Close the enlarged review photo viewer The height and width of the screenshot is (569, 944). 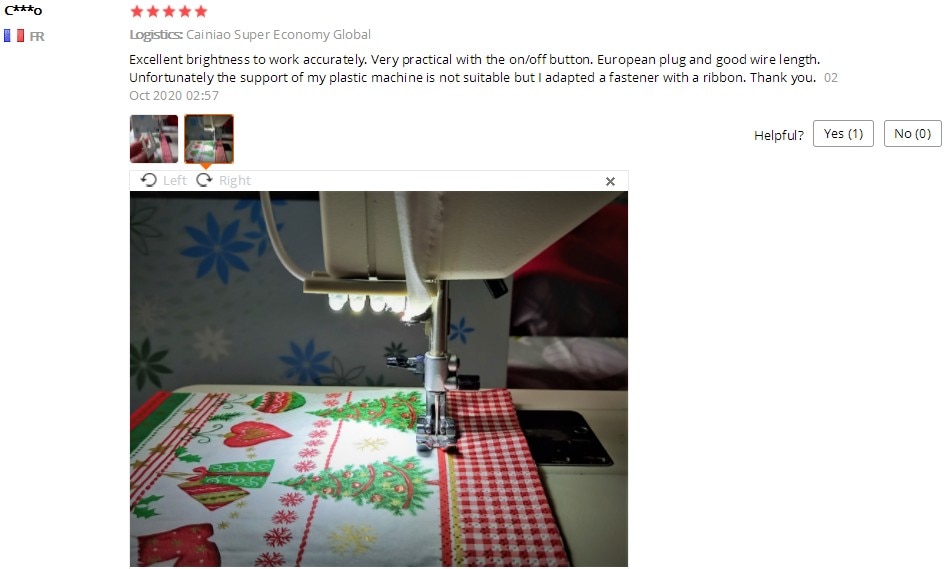pyautogui.click(x=610, y=181)
